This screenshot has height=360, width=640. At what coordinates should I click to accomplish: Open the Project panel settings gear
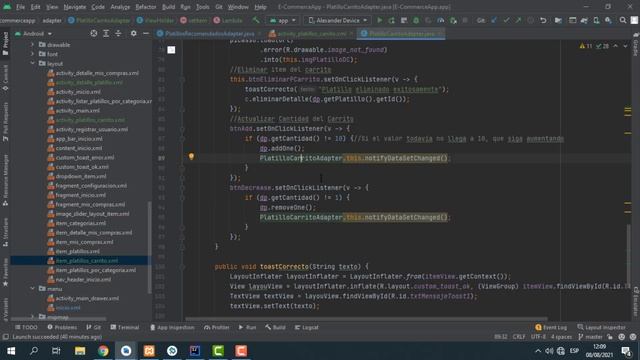coord(133,33)
